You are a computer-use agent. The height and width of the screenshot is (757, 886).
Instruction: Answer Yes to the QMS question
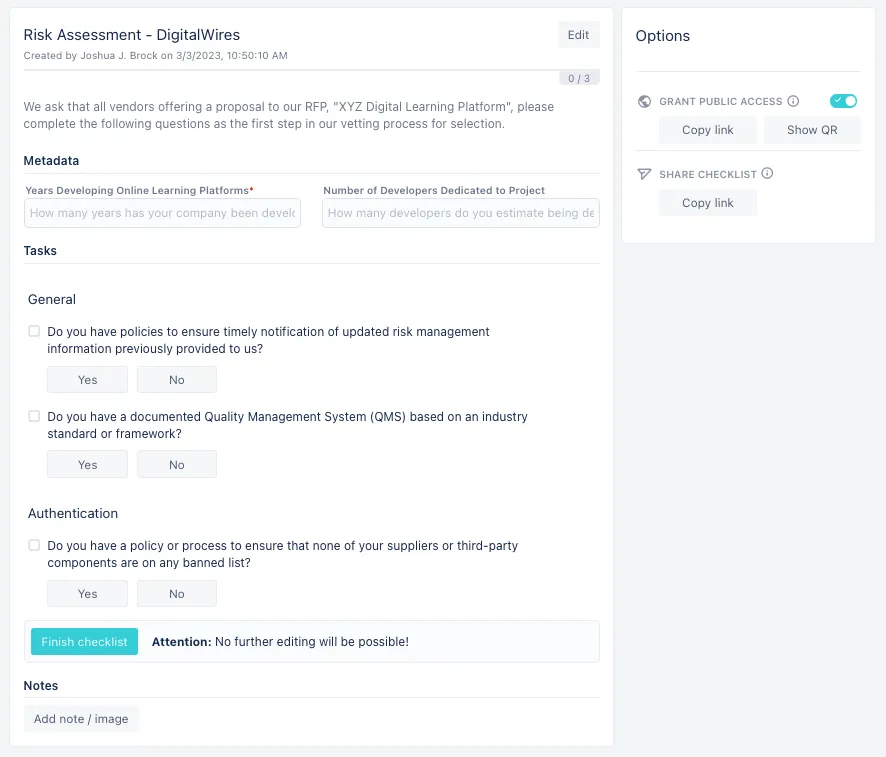[87, 464]
